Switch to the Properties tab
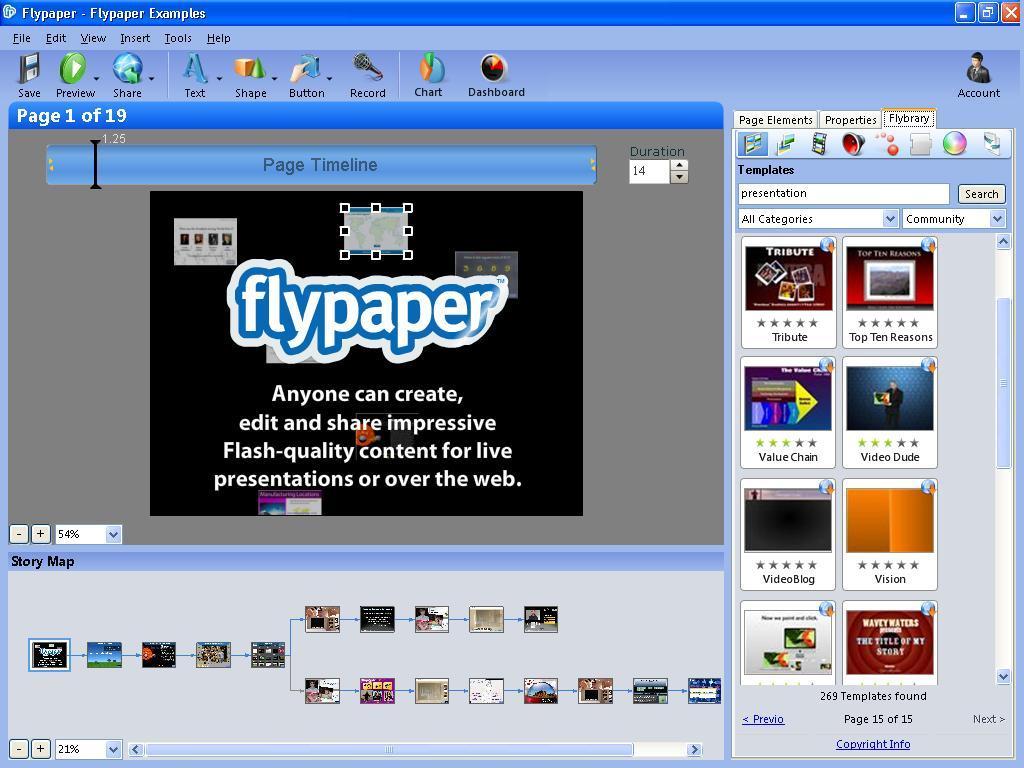 point(850,120)
